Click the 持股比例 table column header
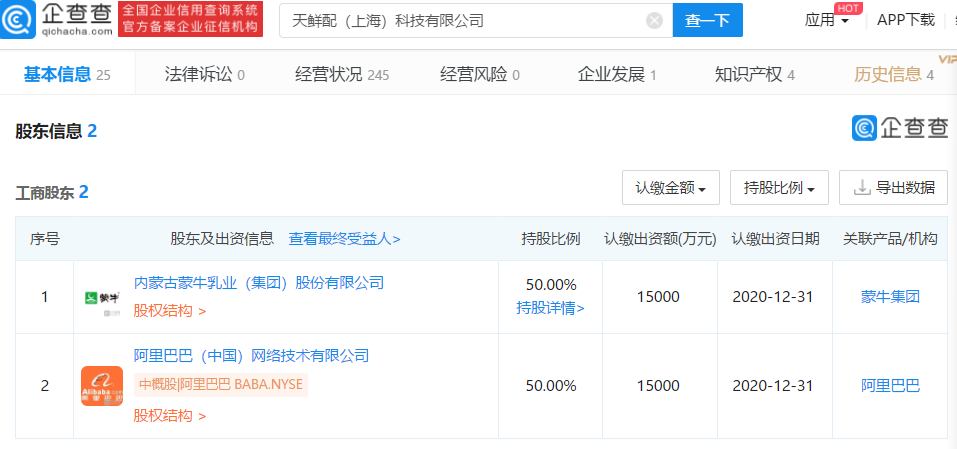Screen dimensions: 957x449 [551, 239]
